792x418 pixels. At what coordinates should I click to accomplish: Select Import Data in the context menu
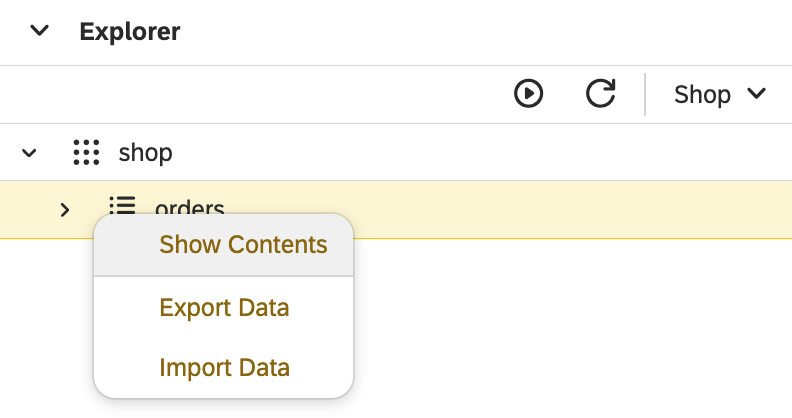pos(223,368)
